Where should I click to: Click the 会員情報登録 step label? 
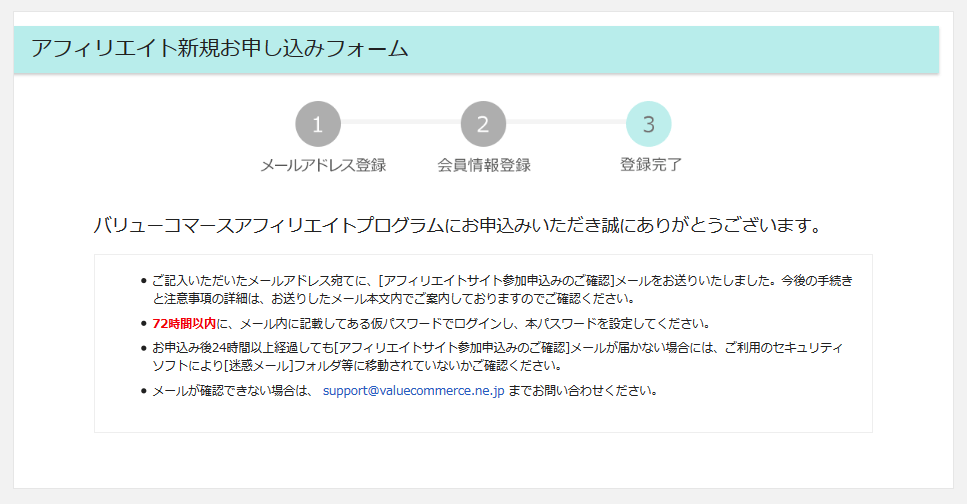pyautogui.click(x=484, y=165)
